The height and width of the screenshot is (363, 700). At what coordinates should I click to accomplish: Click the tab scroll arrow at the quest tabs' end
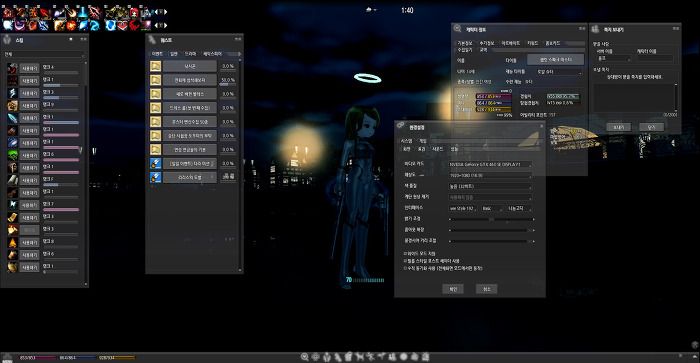click(239, 54)
